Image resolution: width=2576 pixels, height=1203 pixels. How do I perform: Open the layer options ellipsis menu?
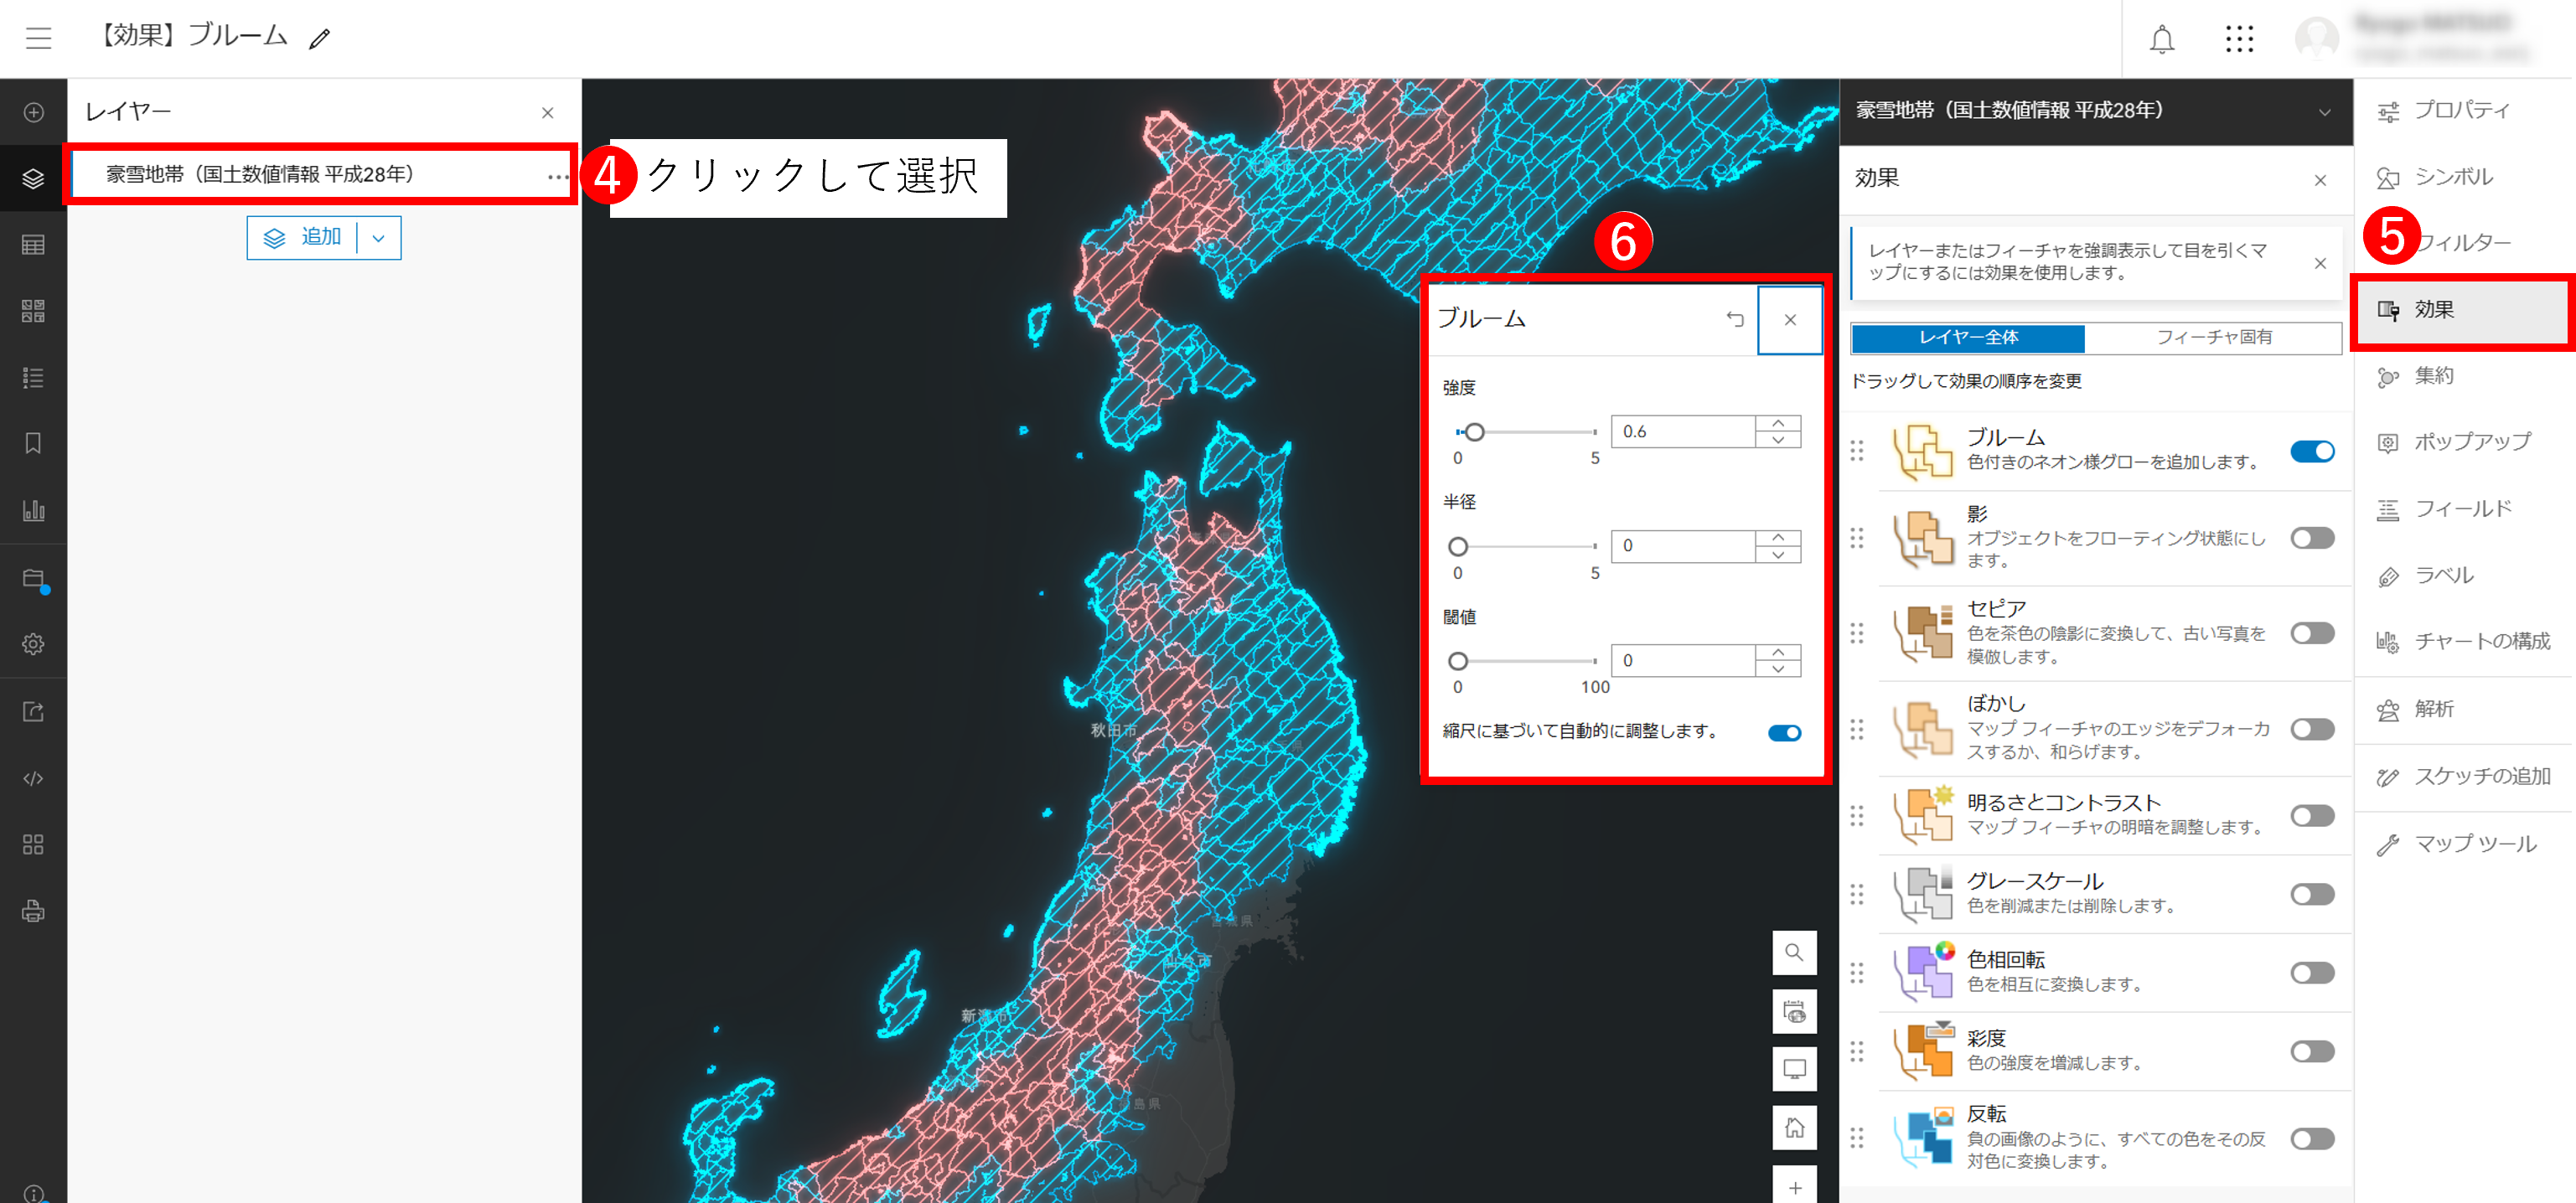coord(557,176)
